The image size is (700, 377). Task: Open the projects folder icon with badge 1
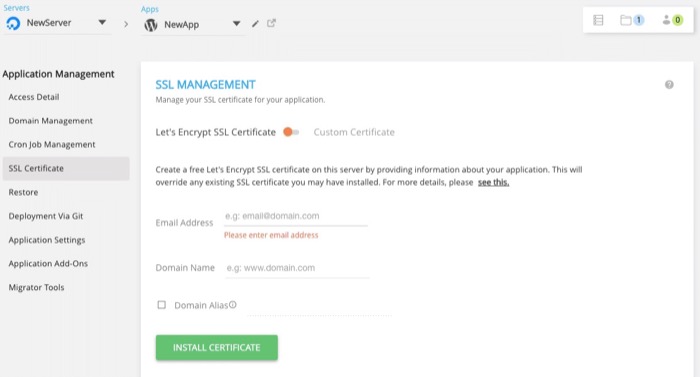632,20
